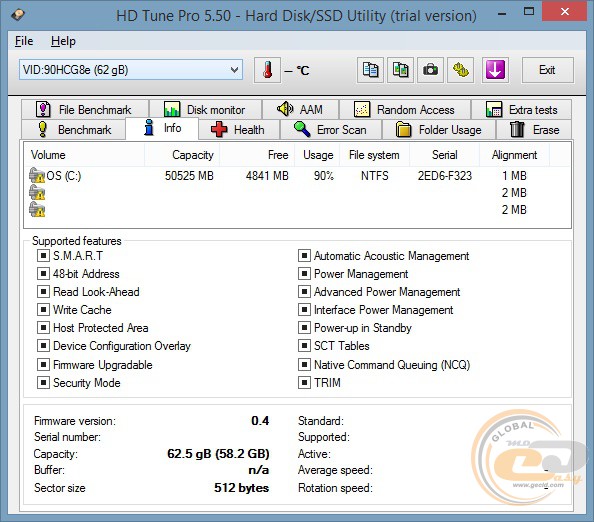
Task: Toggle the Read Look-Ahead checkbox
Action: [43, 292]
